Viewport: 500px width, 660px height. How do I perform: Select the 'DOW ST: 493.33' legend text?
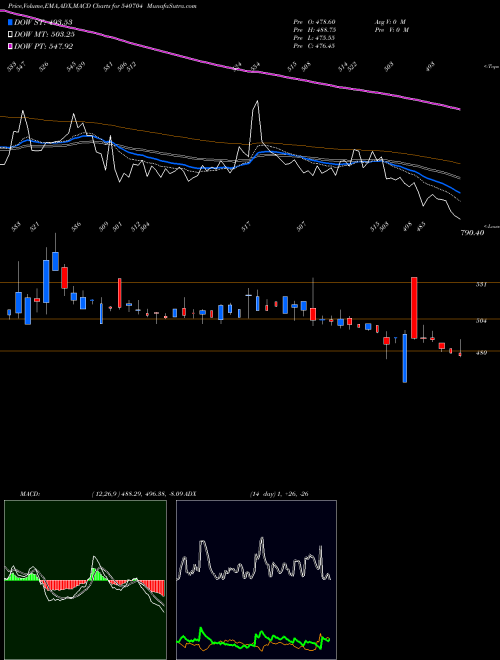pos(43,22)
